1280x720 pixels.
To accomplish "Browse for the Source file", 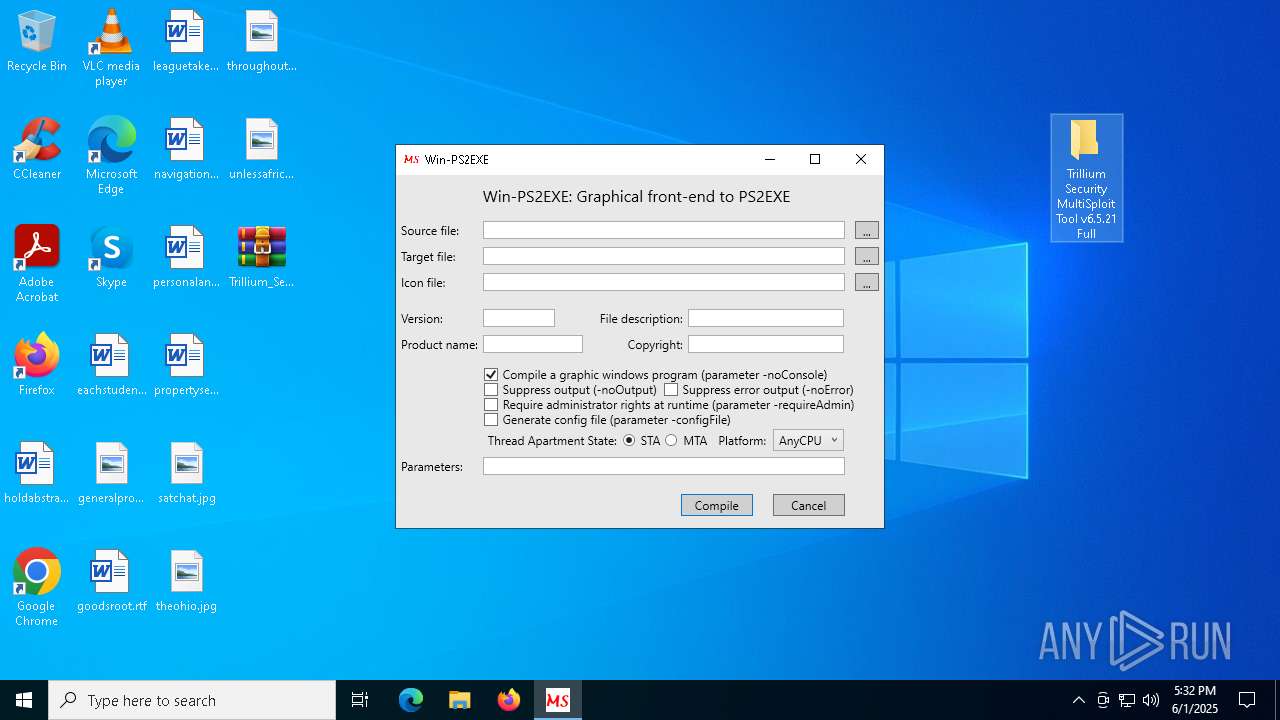I will [867, 230].
